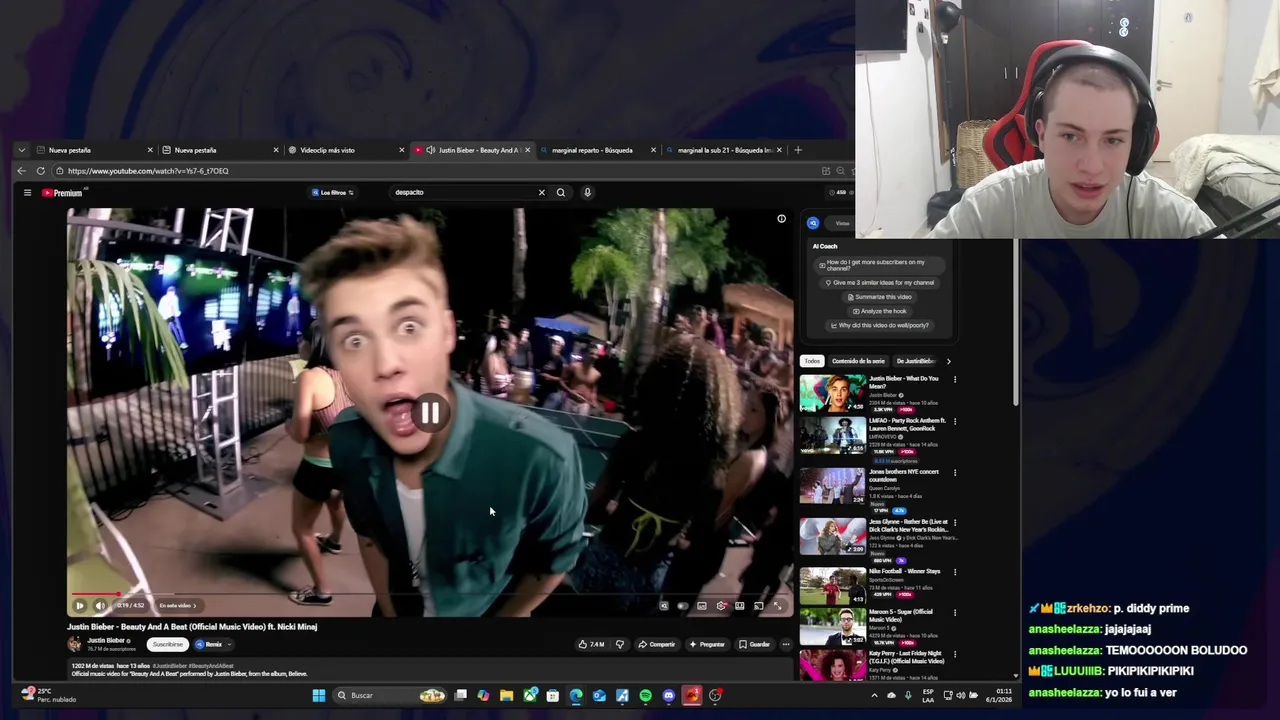
Task: Open Discord from the taskbar
Action: (669, 695)
